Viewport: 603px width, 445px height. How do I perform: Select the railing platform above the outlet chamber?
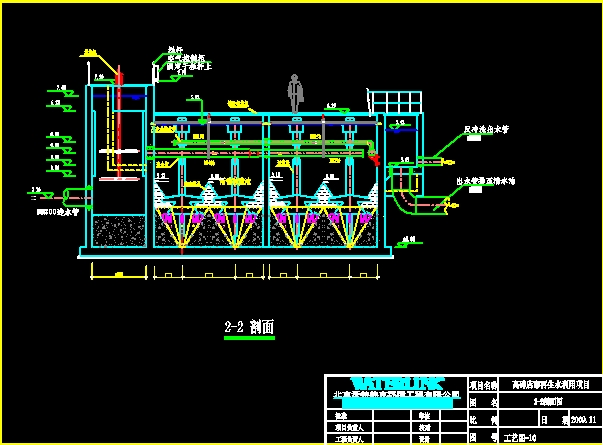[394, 102]
